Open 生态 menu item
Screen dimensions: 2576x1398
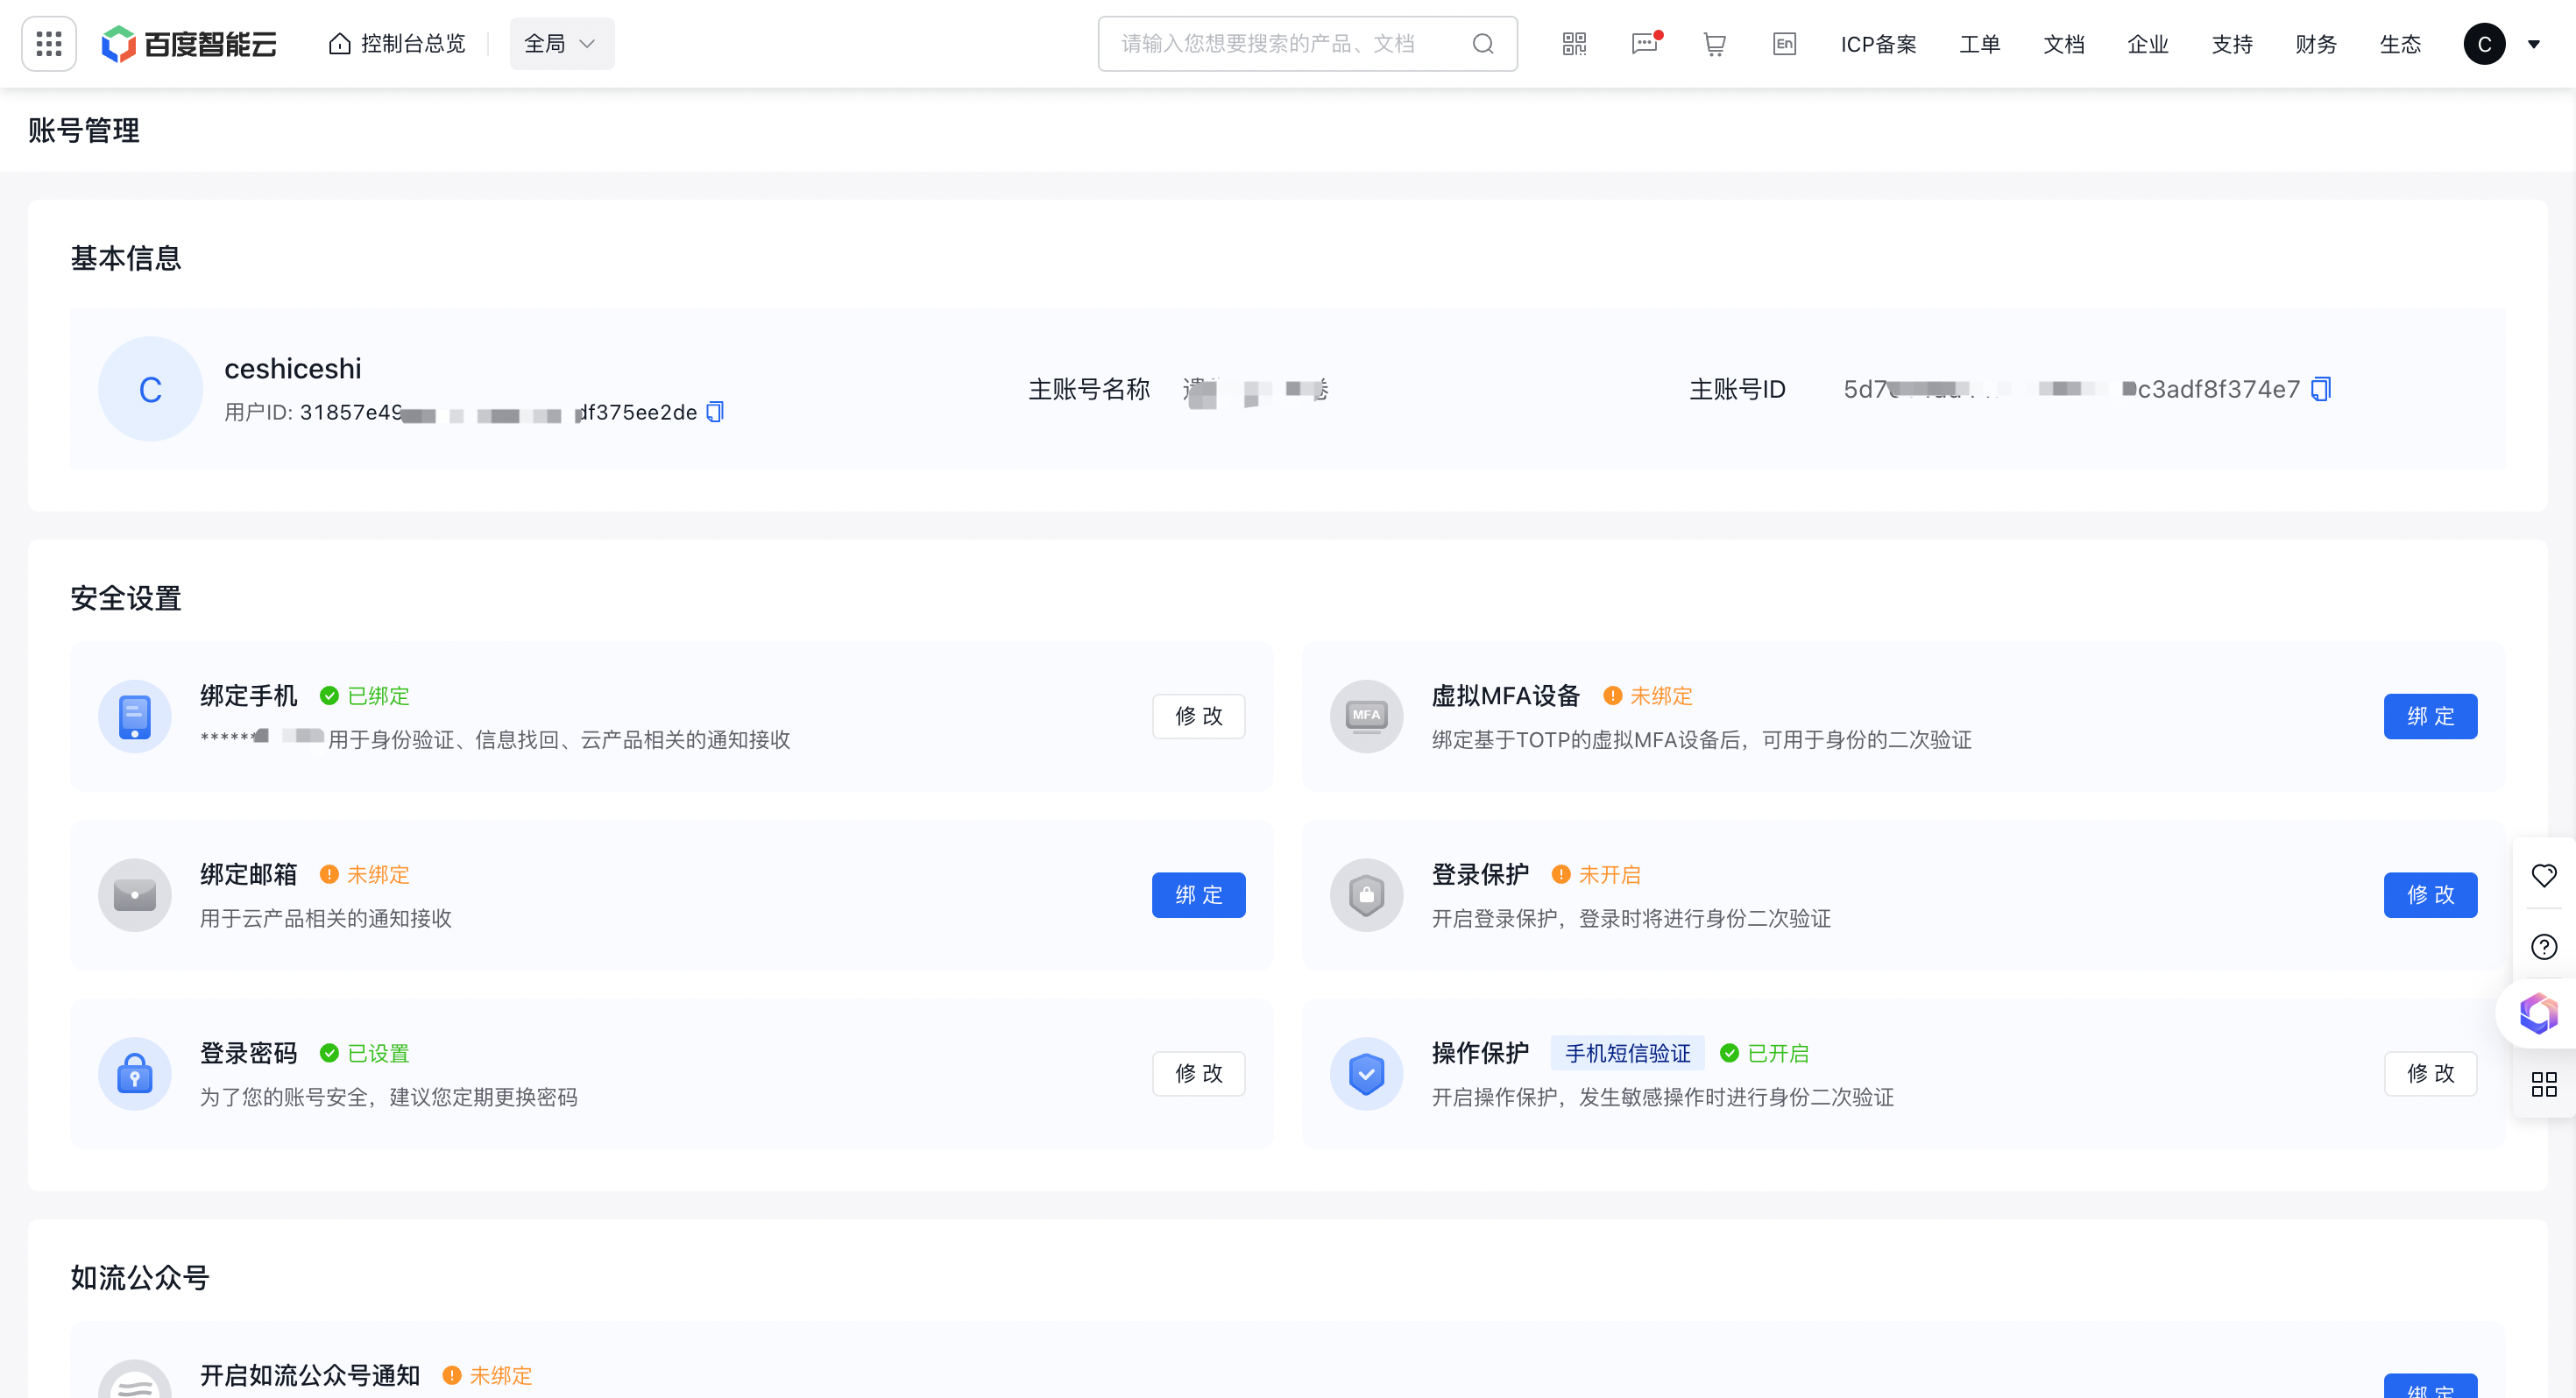2399,44
